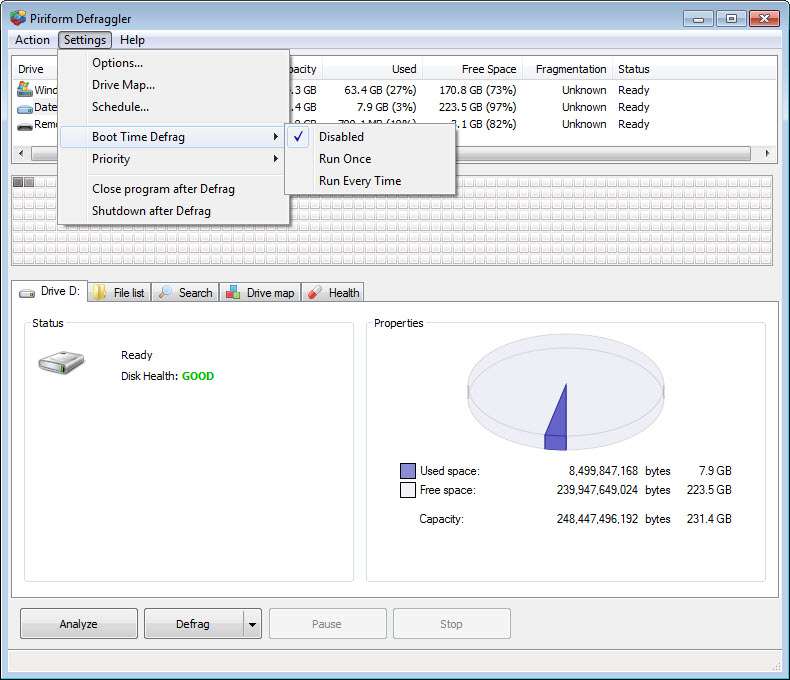Click the GOOD disk health text
Image resolution: width=790 pixels, height=680 pixels.
[x=198, y=376]
